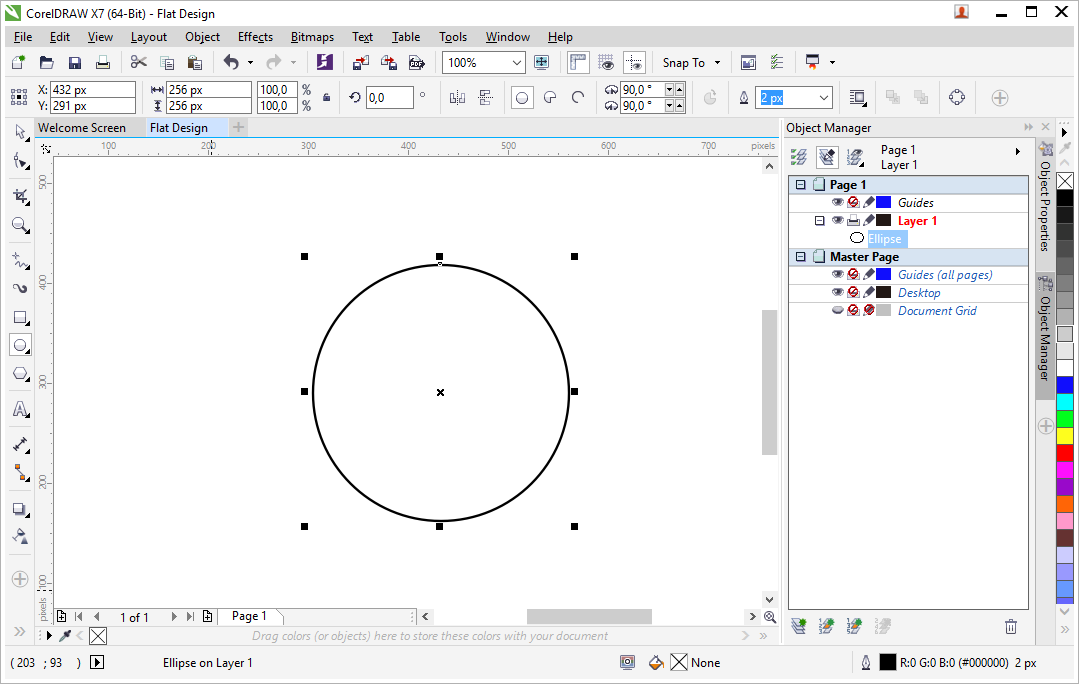Click the New Layer button in Object Manager
Viewport: 1079px width, 684px height.
pos(798,625)
